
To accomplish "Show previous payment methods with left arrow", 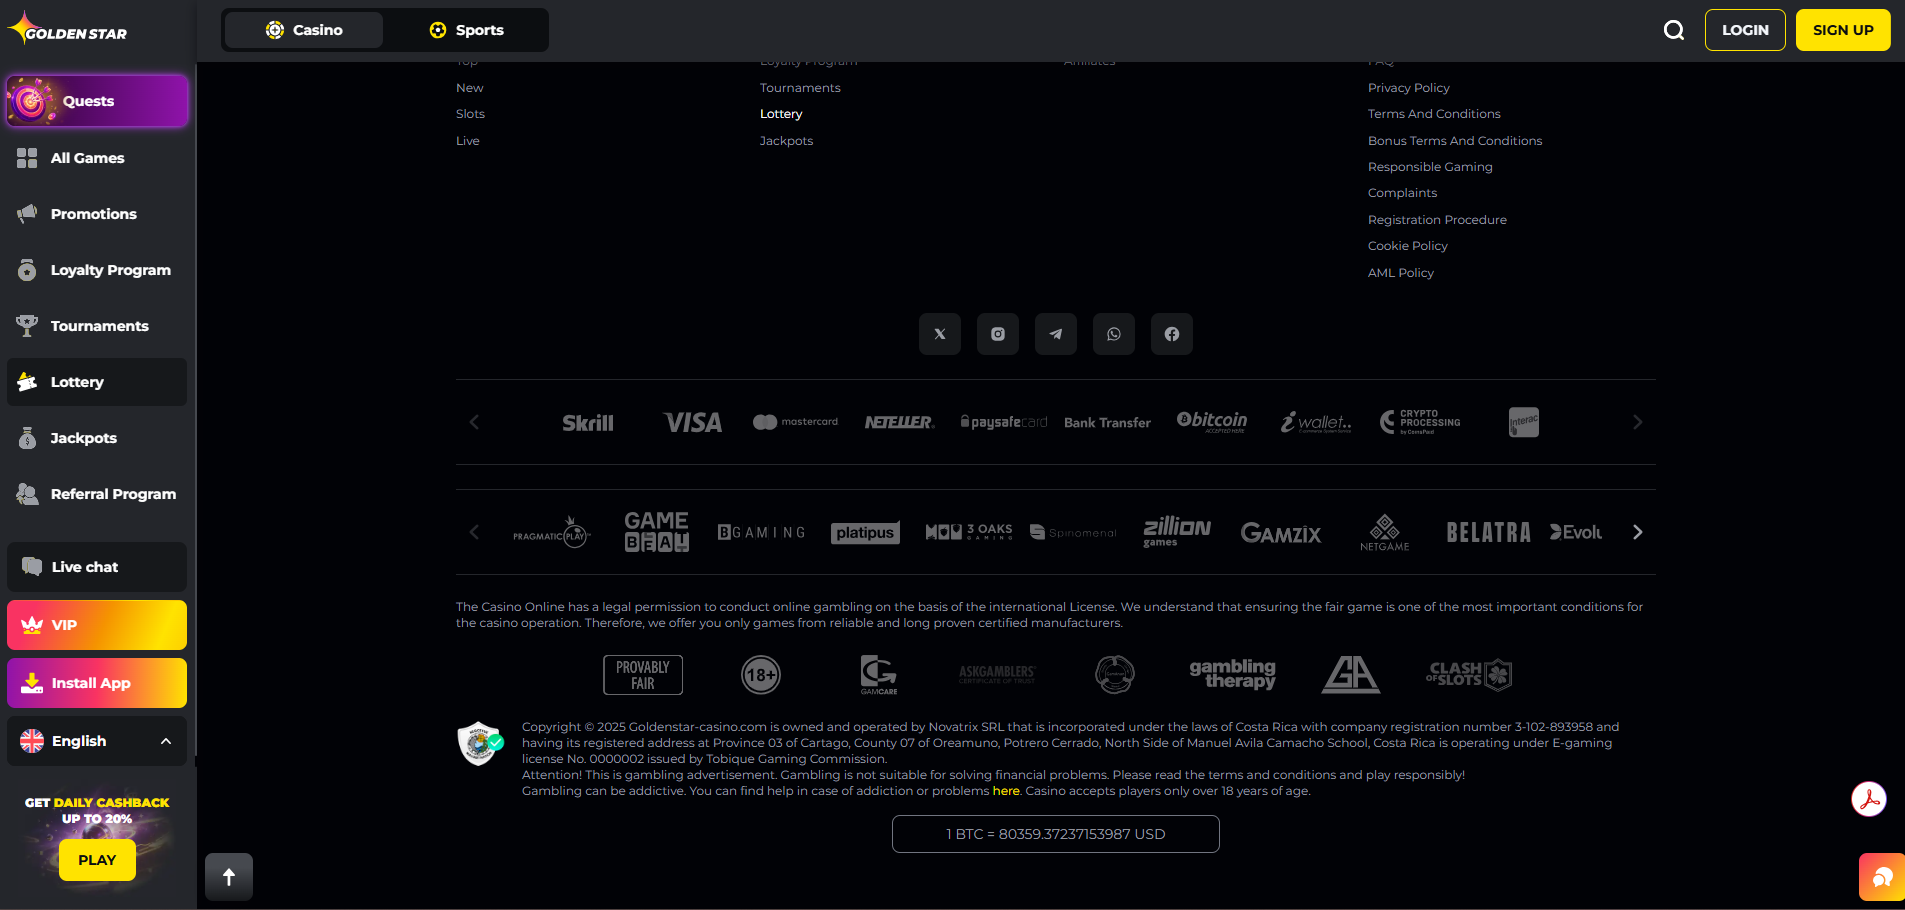I will (x=475, y=422).
